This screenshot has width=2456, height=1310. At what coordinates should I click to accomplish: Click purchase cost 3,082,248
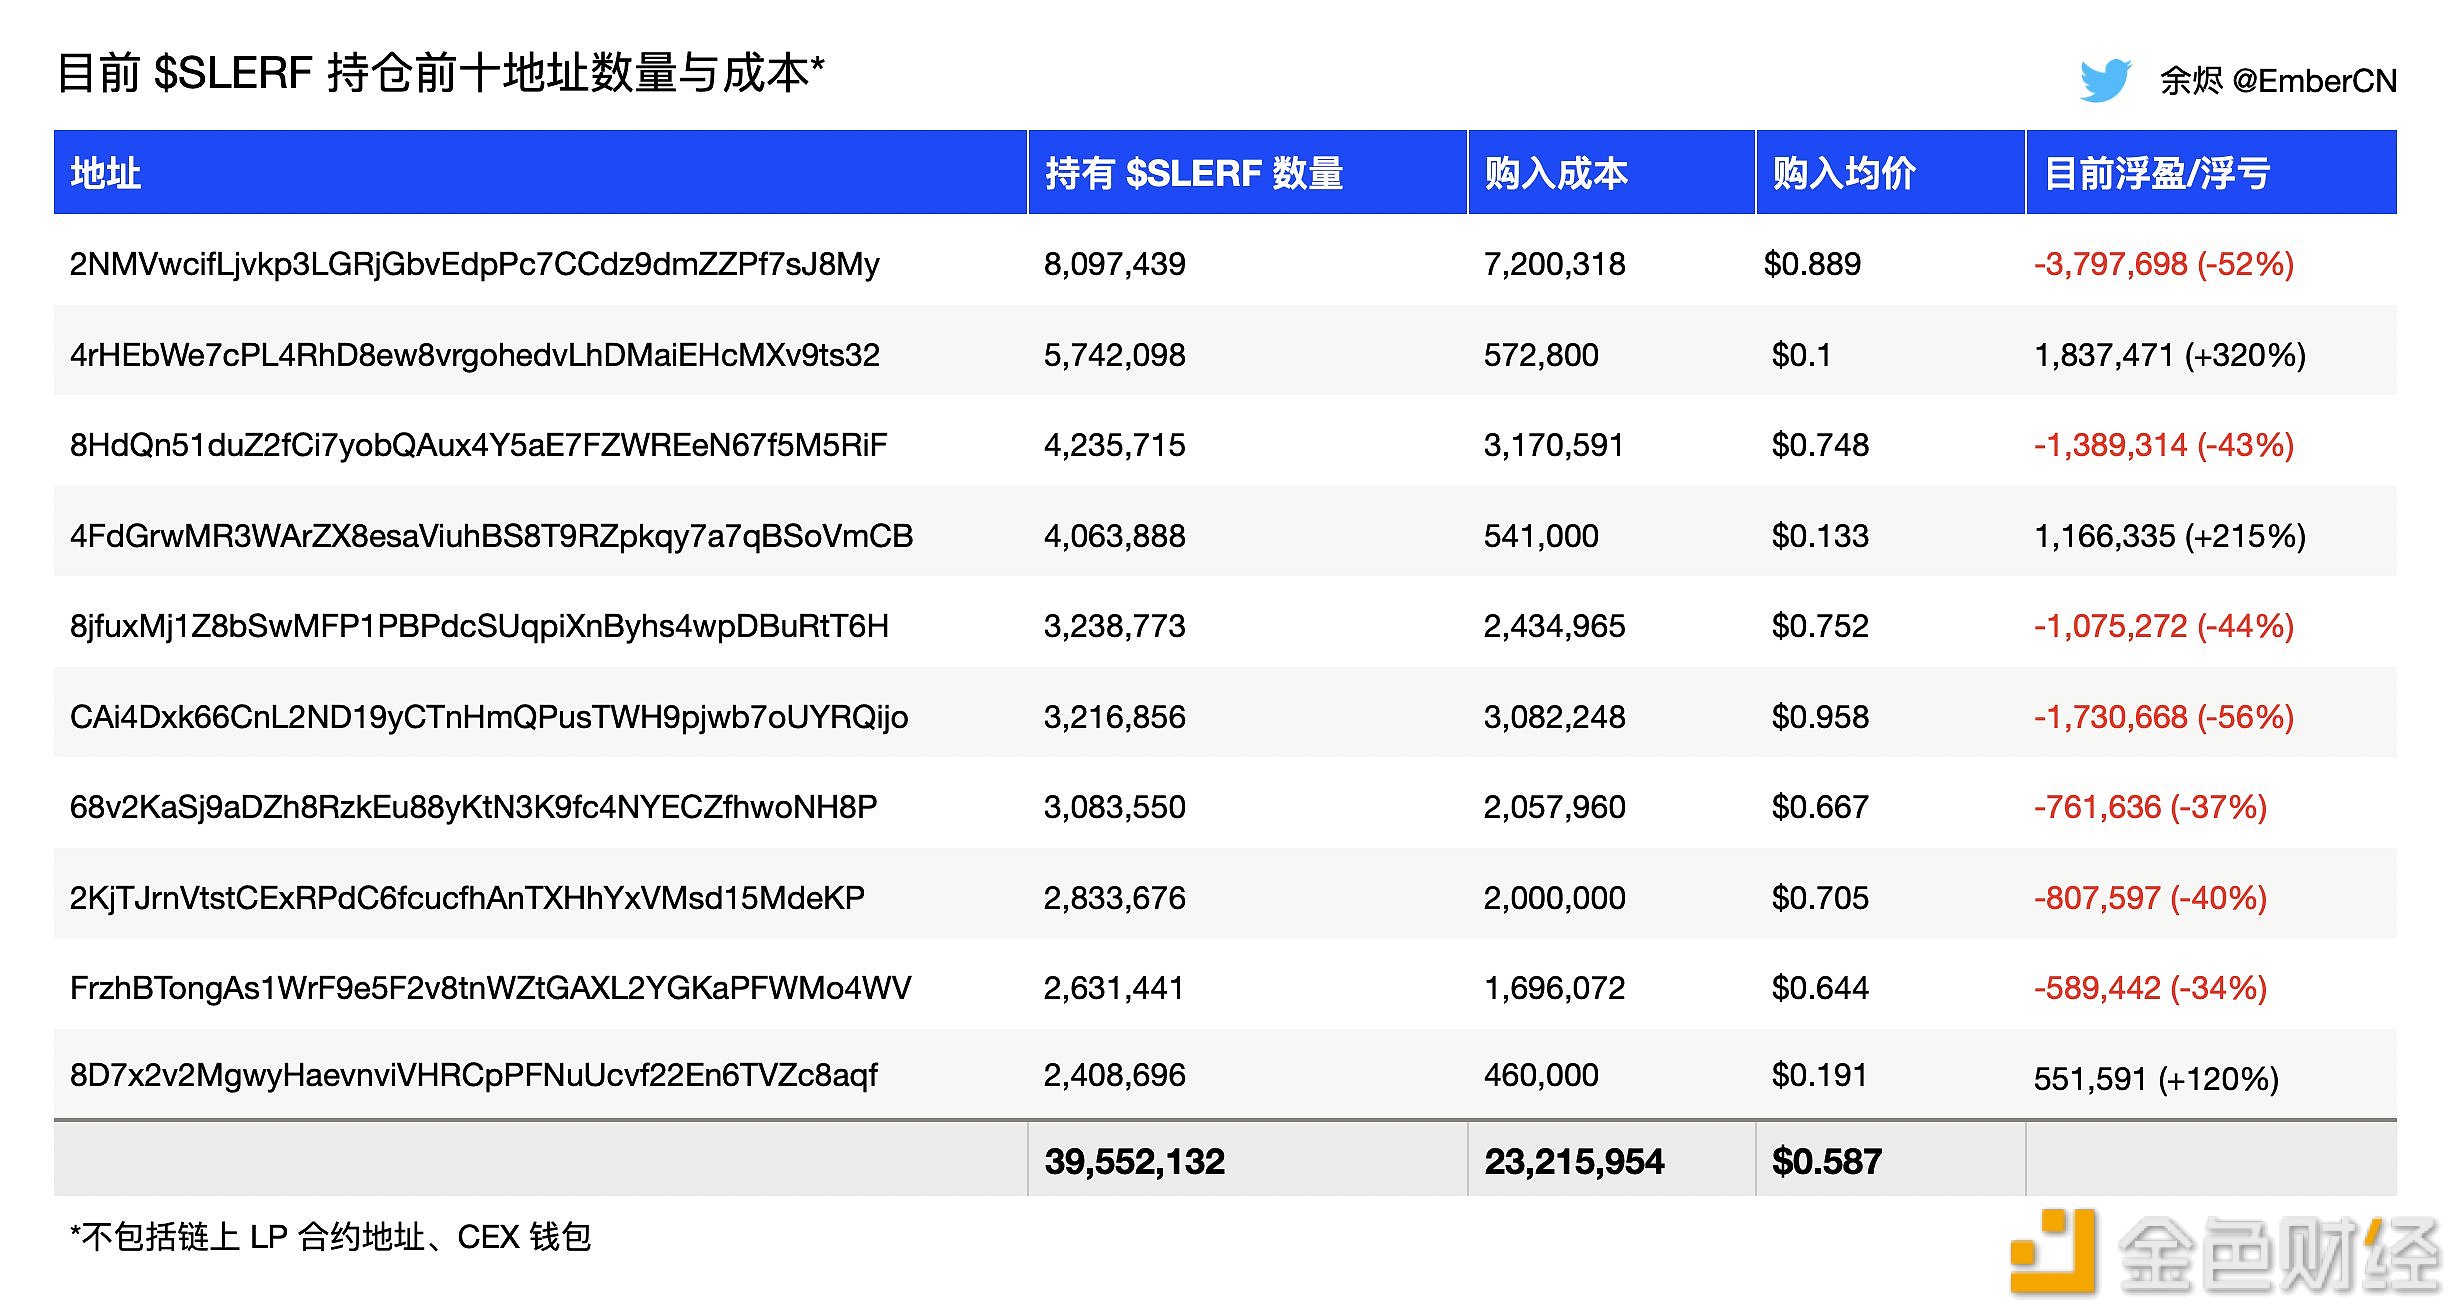1555,717
